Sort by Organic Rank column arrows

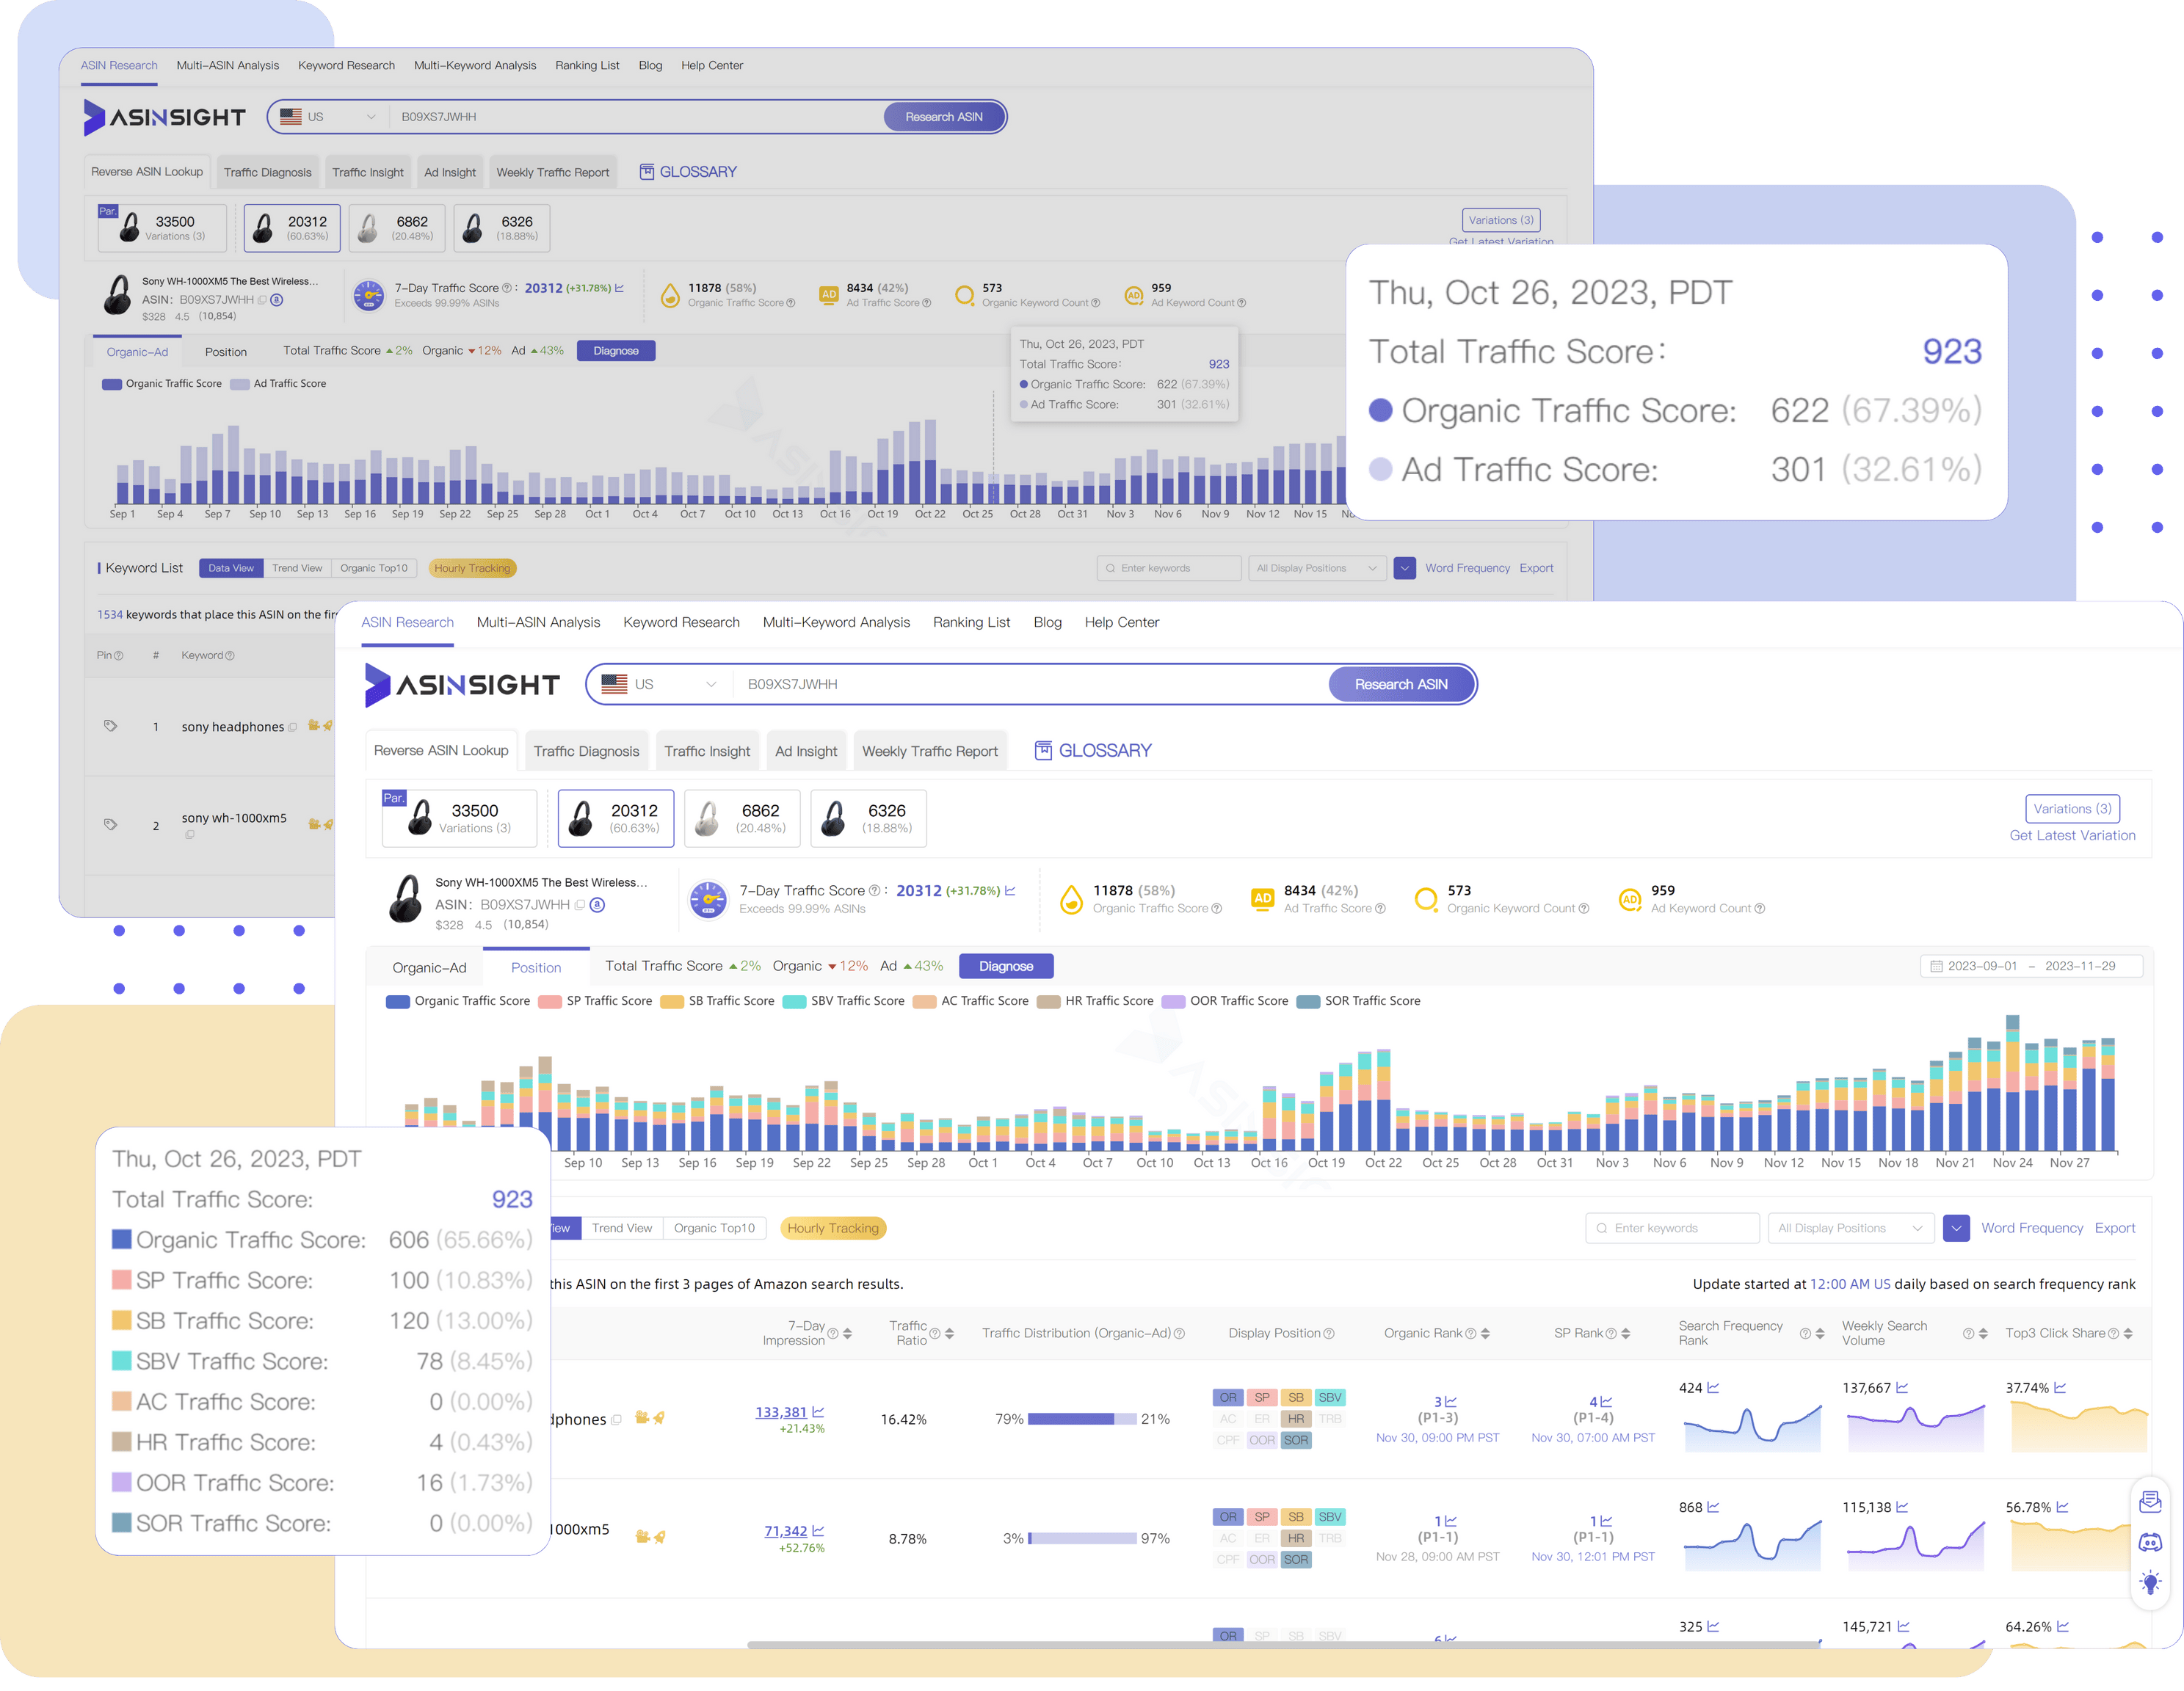click(x=1485, y=1333)
